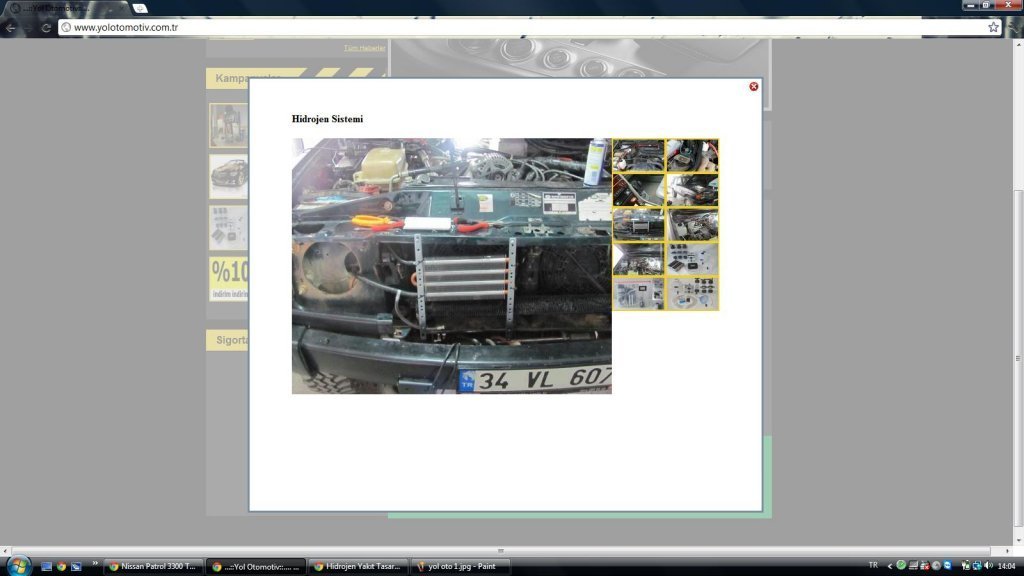The height and width of the screenshot is (576, 1024).
Task: Select the bottom-left gallery thumbnail
Action: click(638, 294)
